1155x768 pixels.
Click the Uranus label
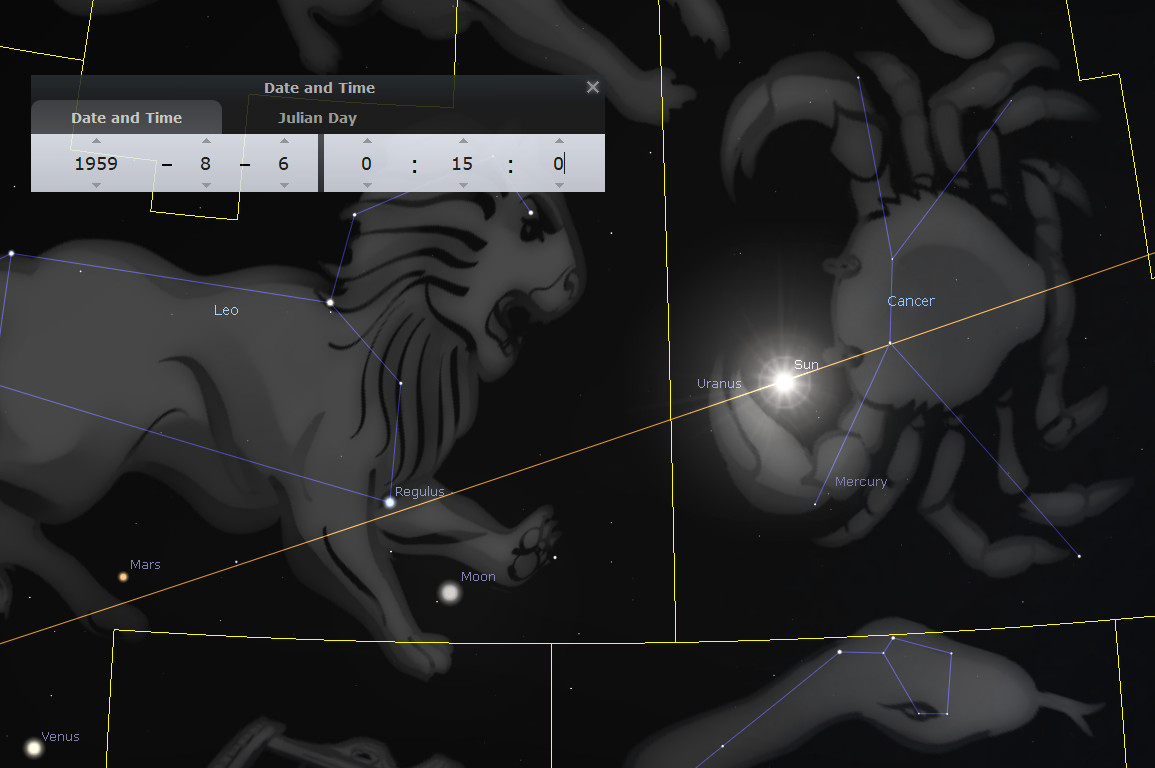coord(719,384)
